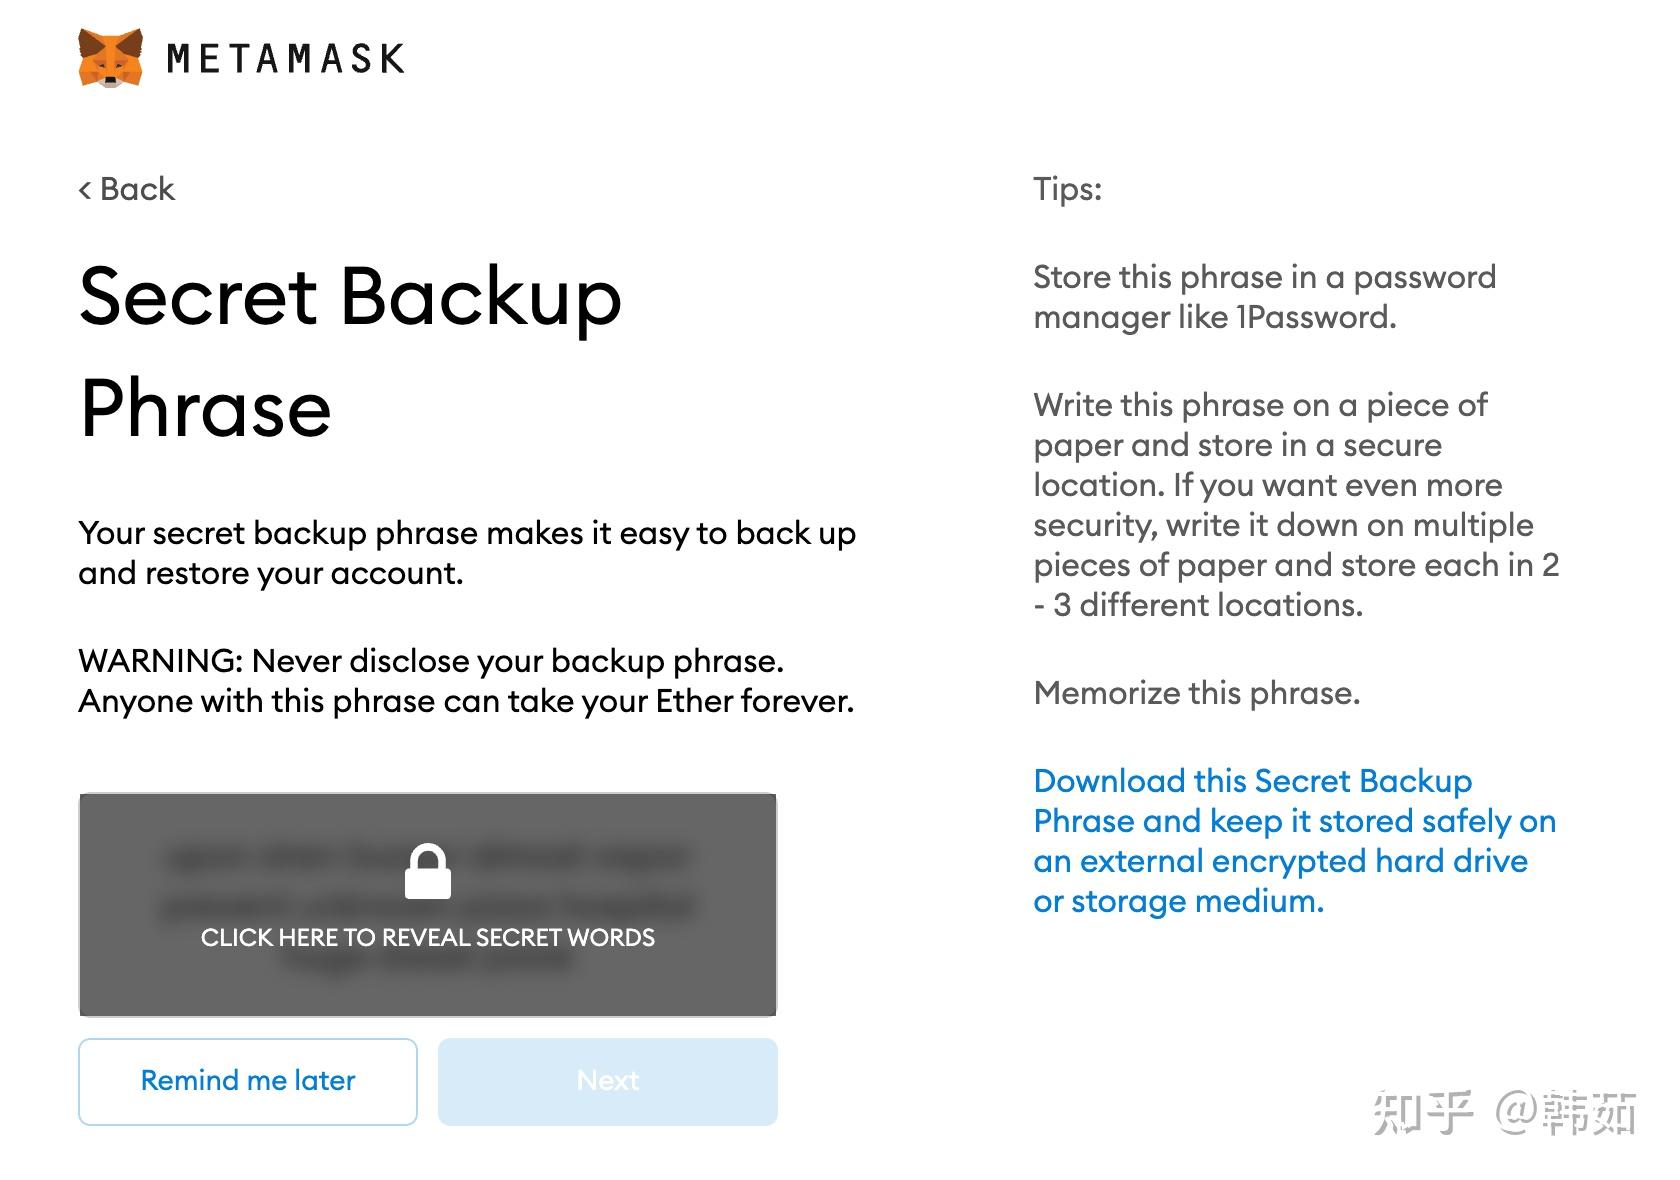Download the Secret Backup Phrase via the blue link
1680x1180 pixels.
tap(1295, 841)
